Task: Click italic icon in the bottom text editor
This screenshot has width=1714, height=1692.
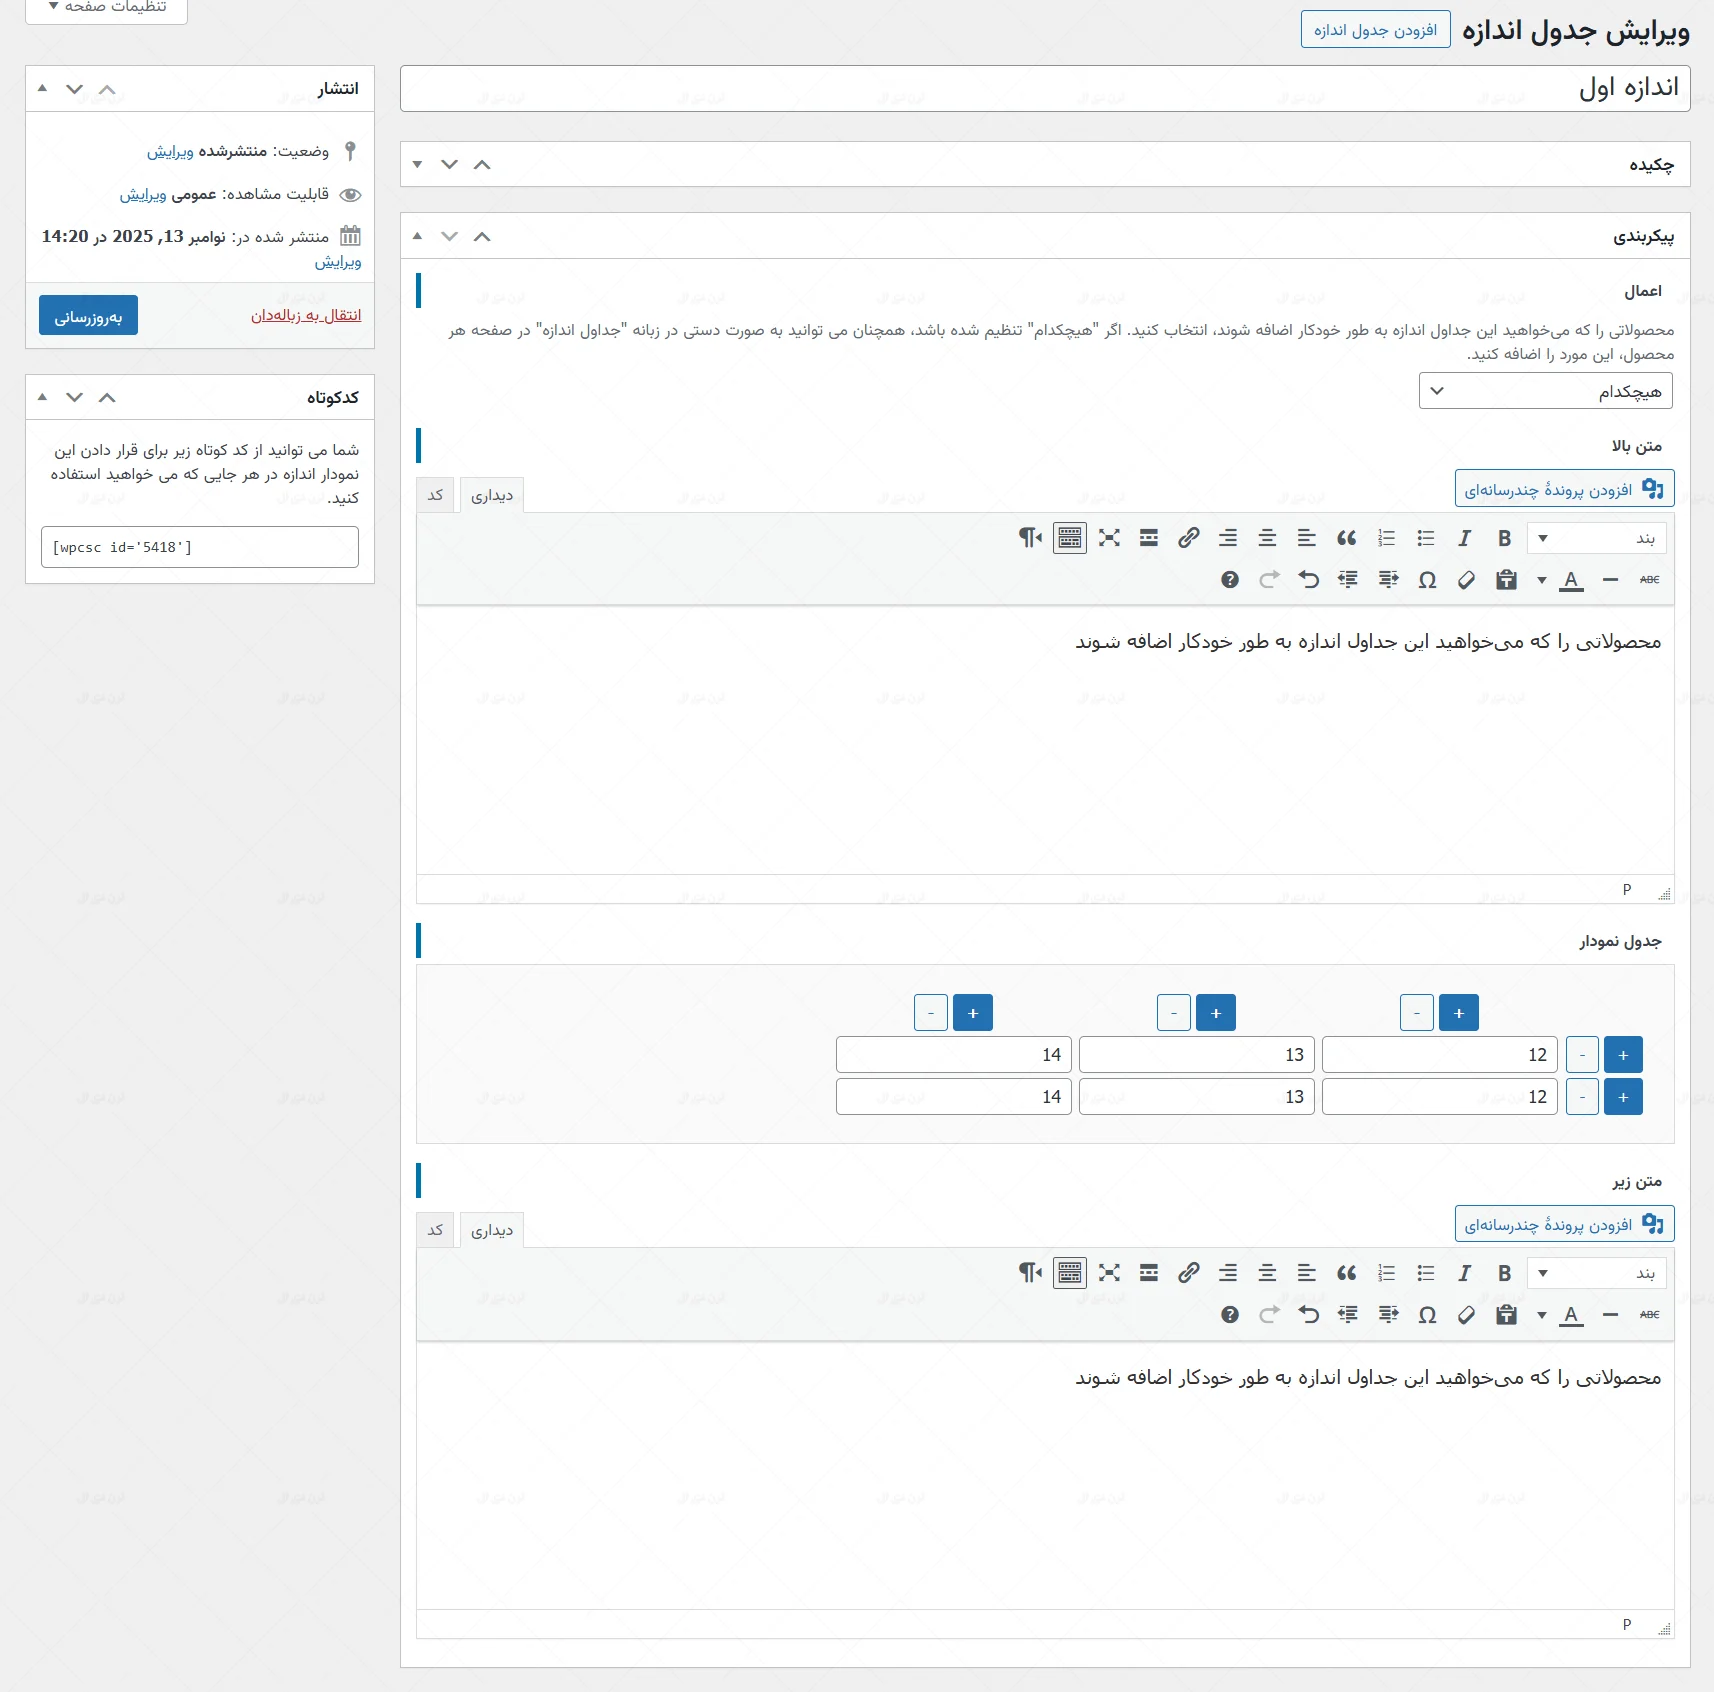Action: coord(1464,1274)
